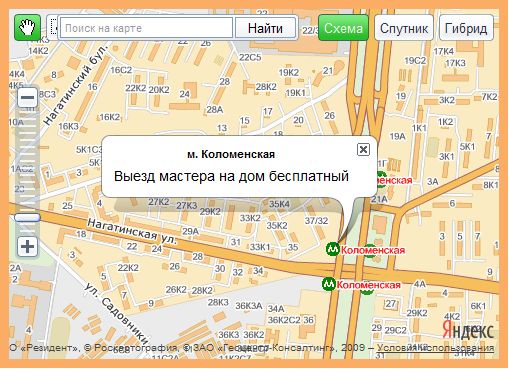Screen dimensions: 510x369
Task: Click the zoom in plus button
Action: pyautogui.click(x=27, y=247)
